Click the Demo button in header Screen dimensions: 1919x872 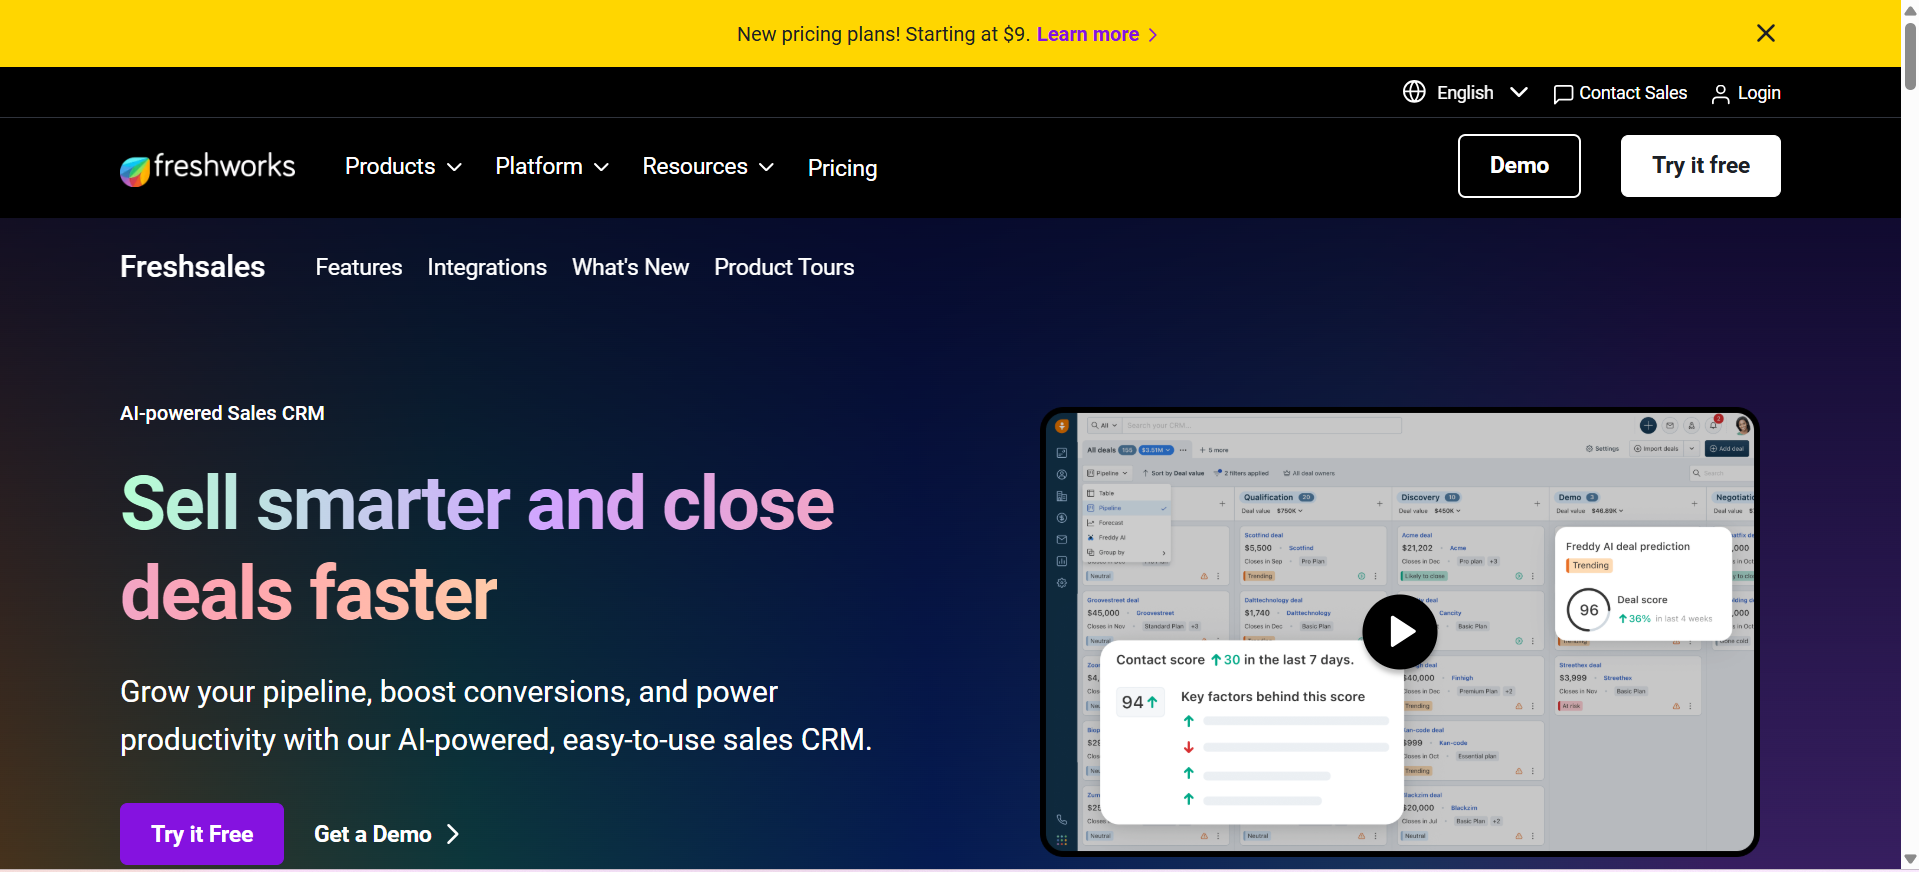pos(1518,166)
